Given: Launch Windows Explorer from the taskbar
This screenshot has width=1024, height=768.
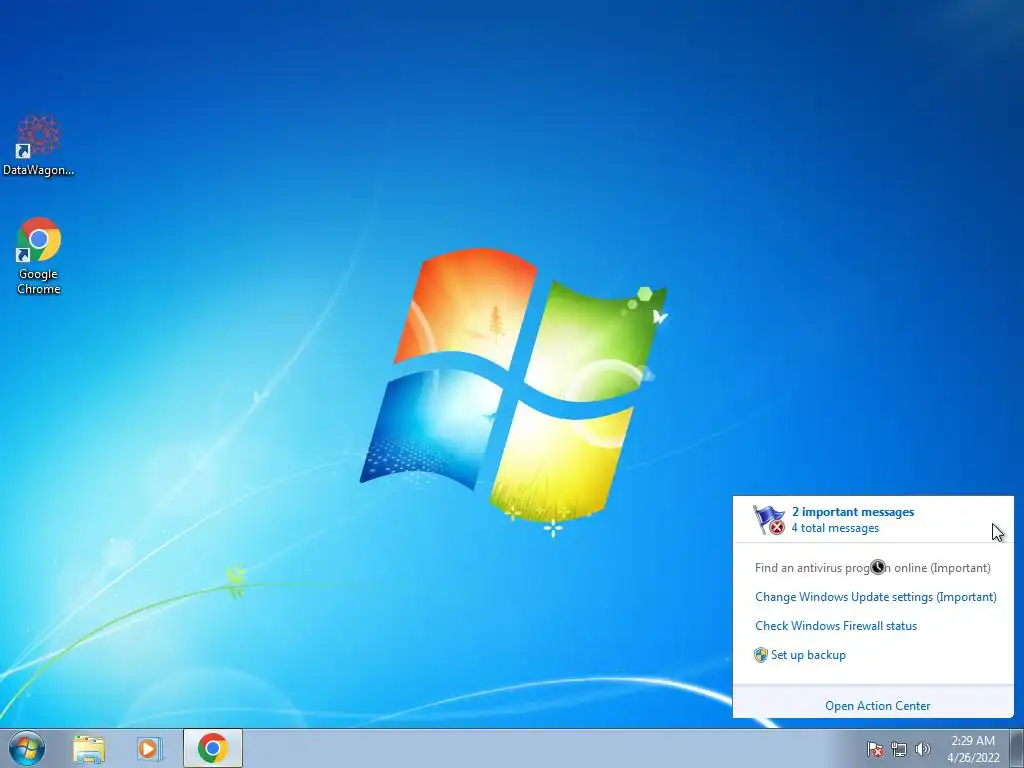Looking at the screenshot, I should pos(89,749).
